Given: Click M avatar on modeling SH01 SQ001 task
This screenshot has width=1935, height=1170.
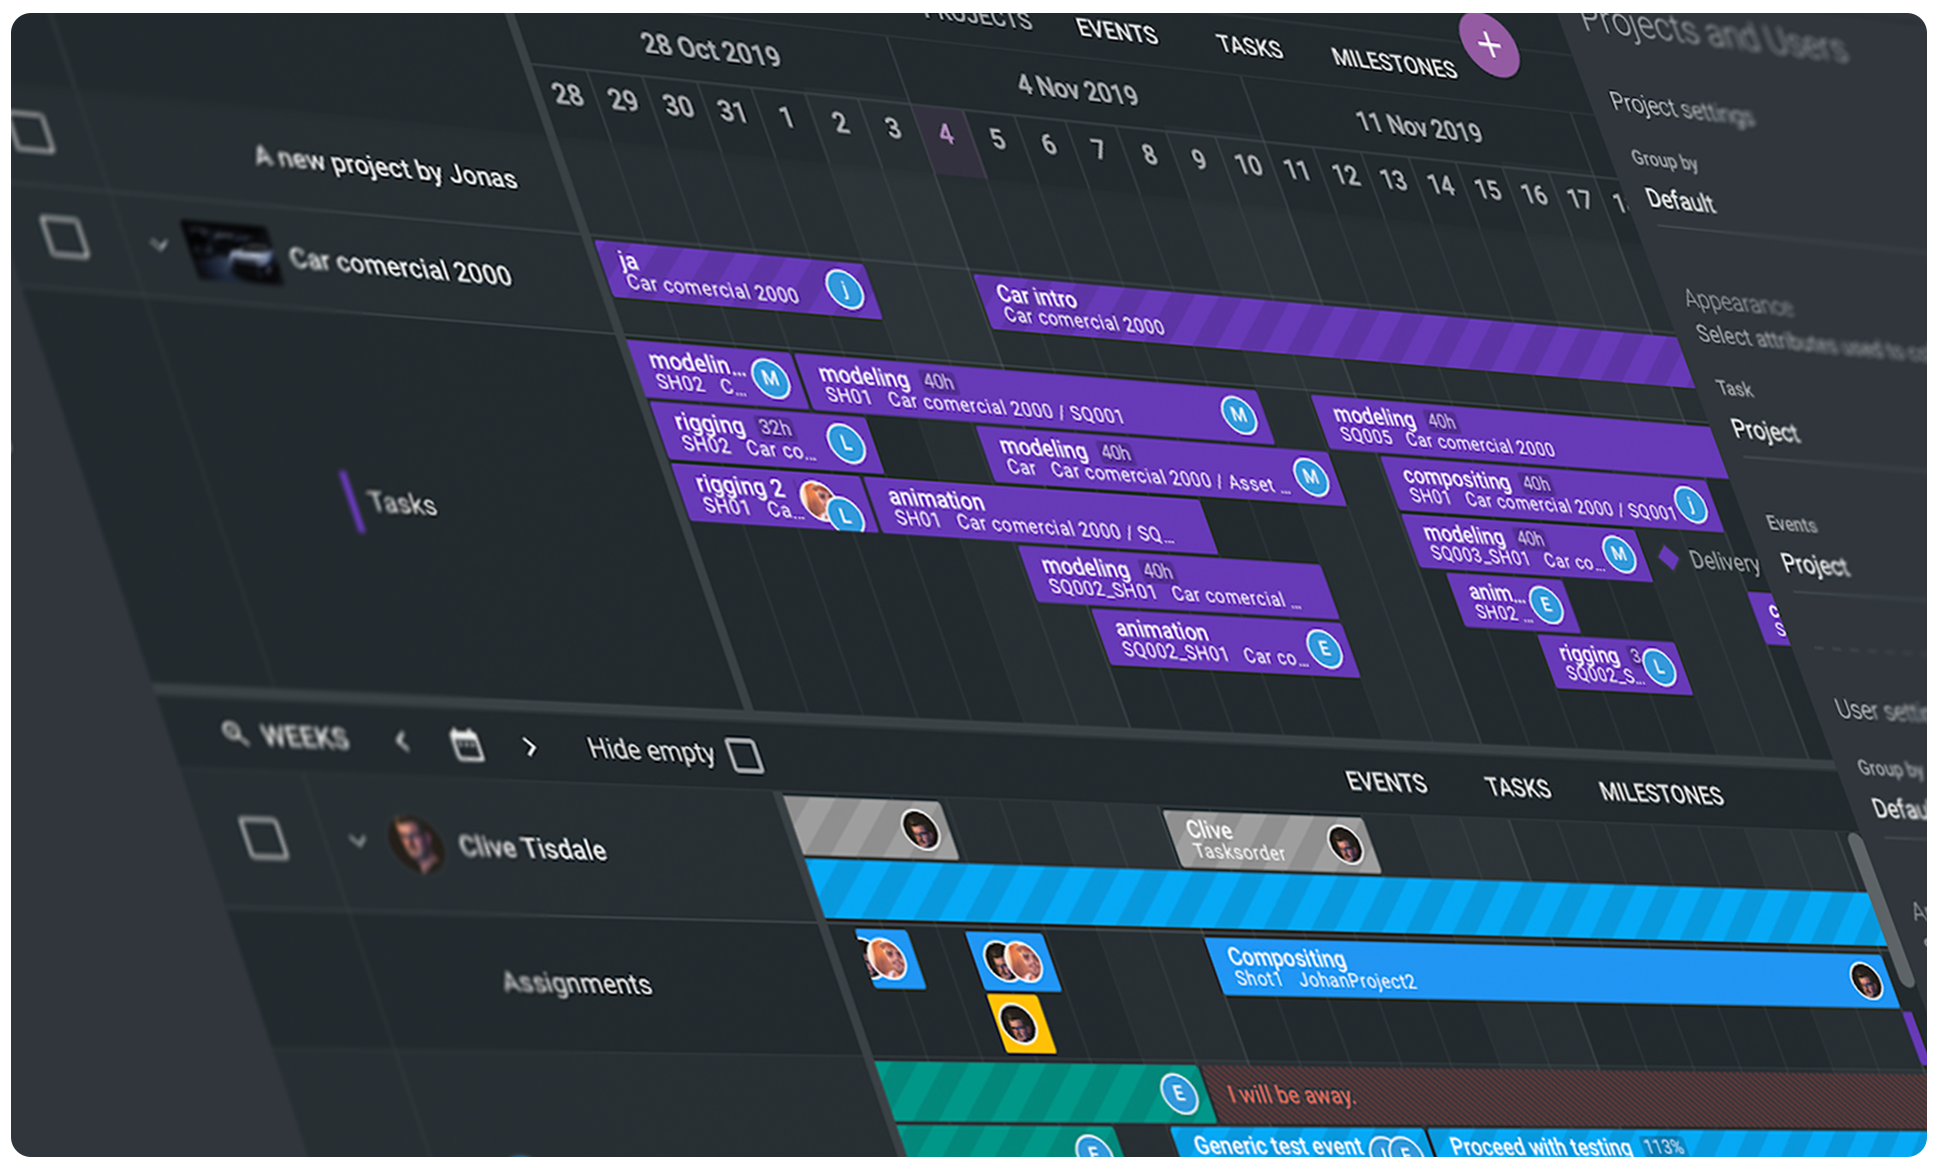Looking at the screenshot, I should (1239, 414).
